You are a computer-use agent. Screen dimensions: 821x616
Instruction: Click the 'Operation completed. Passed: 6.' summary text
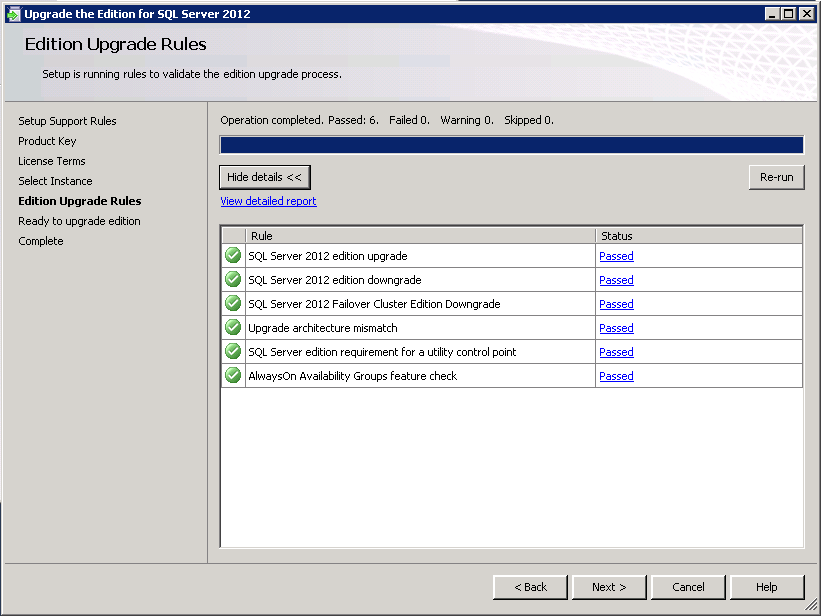299,120
